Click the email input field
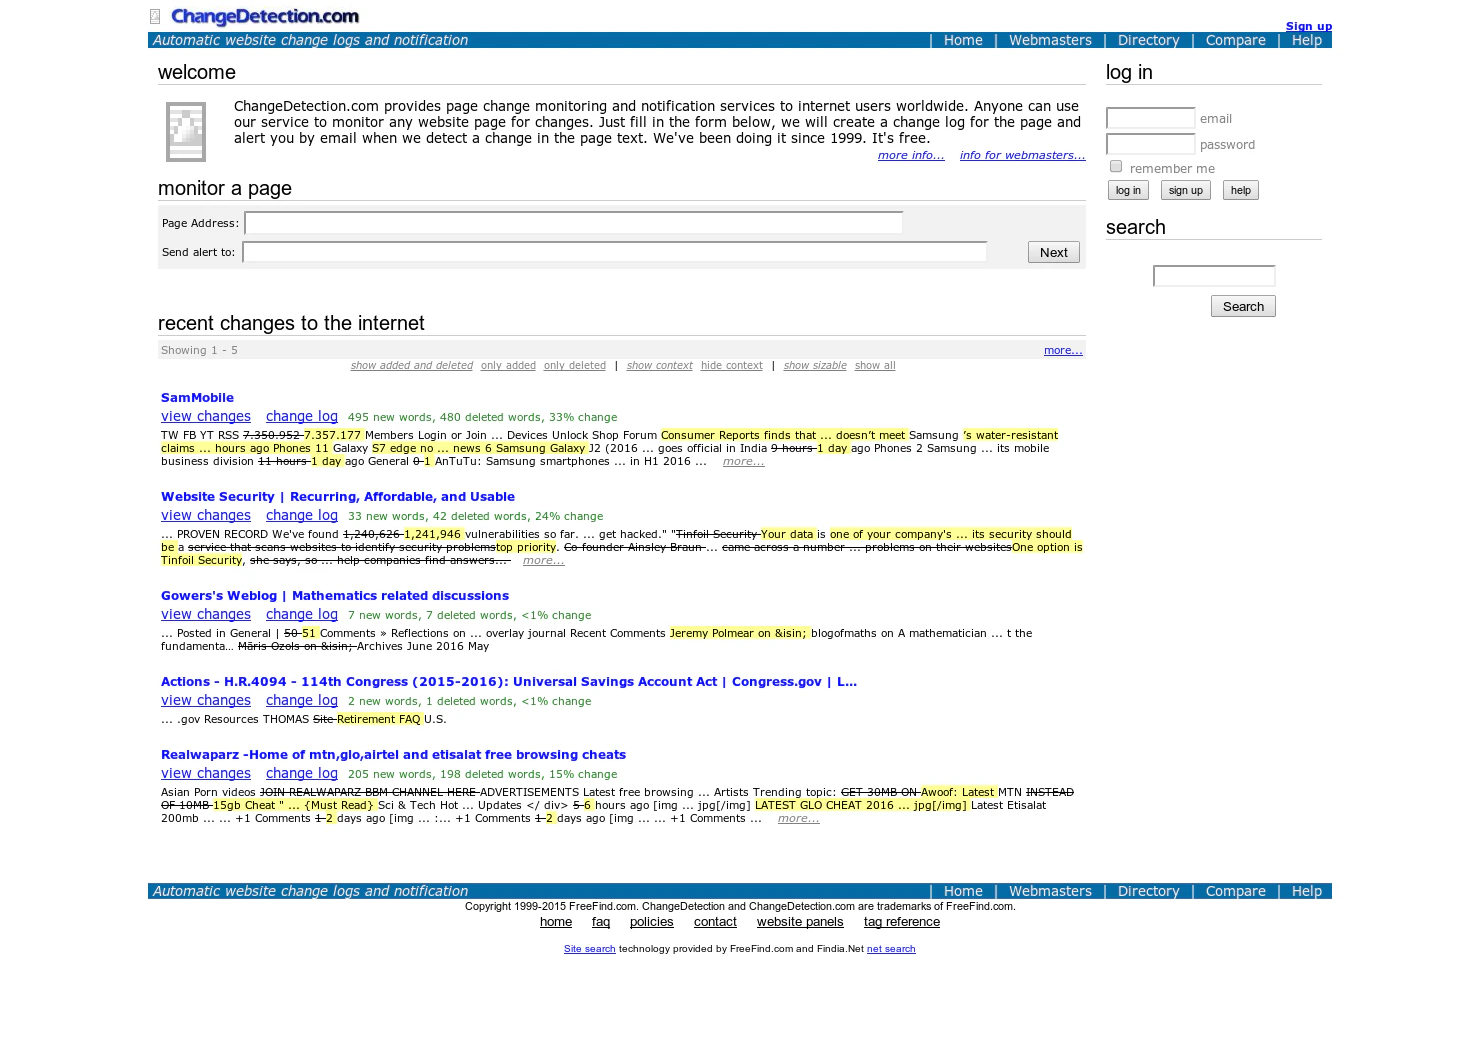 [1151, 118]
